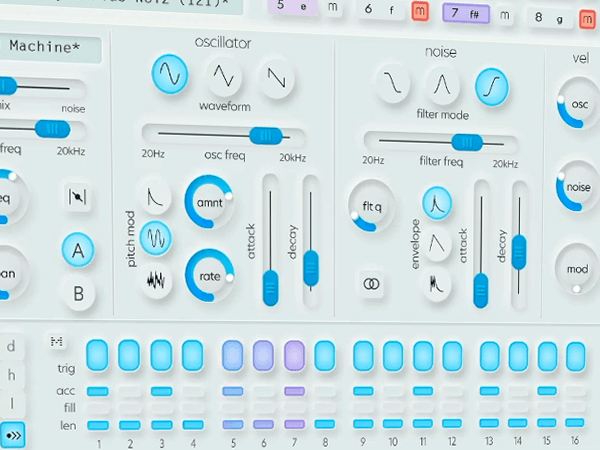Viewport: 600px width, 450px height.
Task: Select the high-pass noise filter mode
Action: (x=491, y=85)
